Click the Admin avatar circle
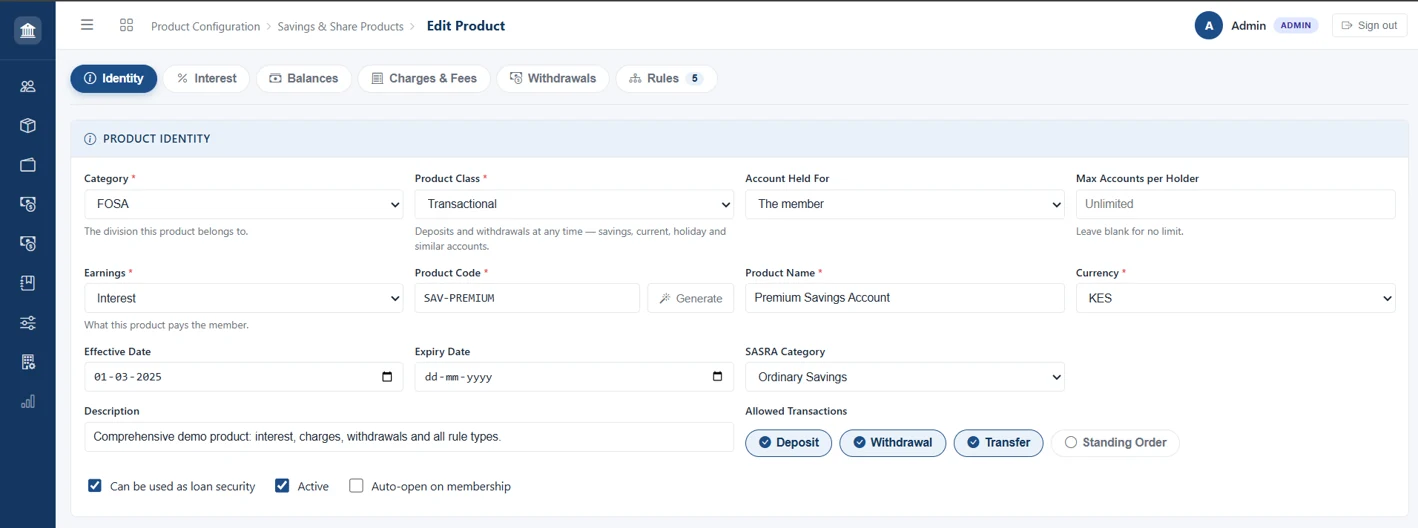Image resolution: width=1418 pixels, height=528 pixels. (x=1208, y=26)
